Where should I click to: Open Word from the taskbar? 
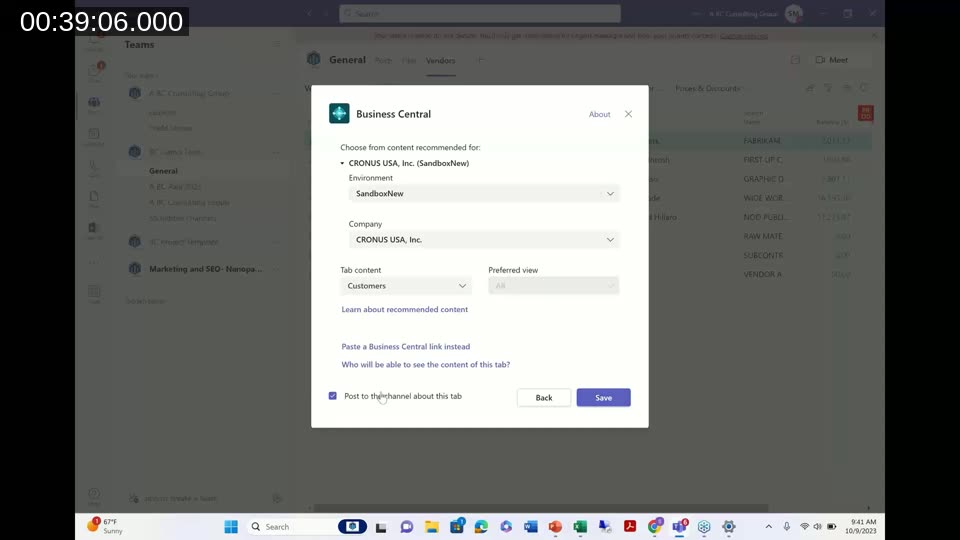[x=531, y=527]
